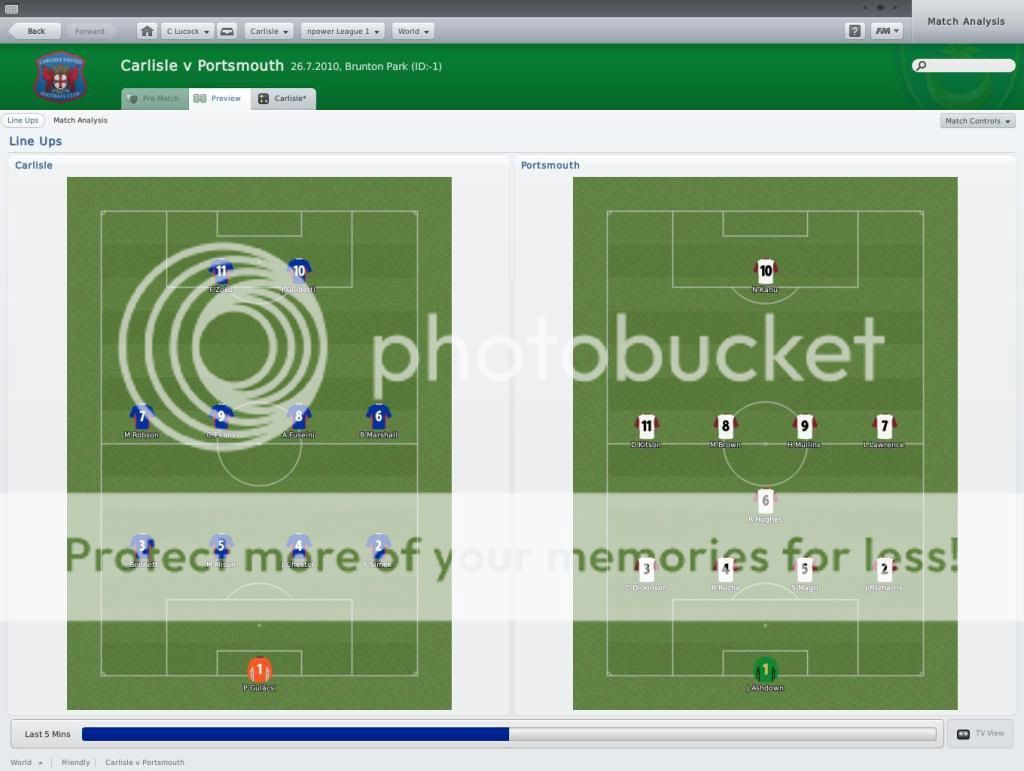Select Carlisle number 9 Evans shirt
This screenshot has width=1024, height=771.
pyautogui.click(x=221, y=416)
